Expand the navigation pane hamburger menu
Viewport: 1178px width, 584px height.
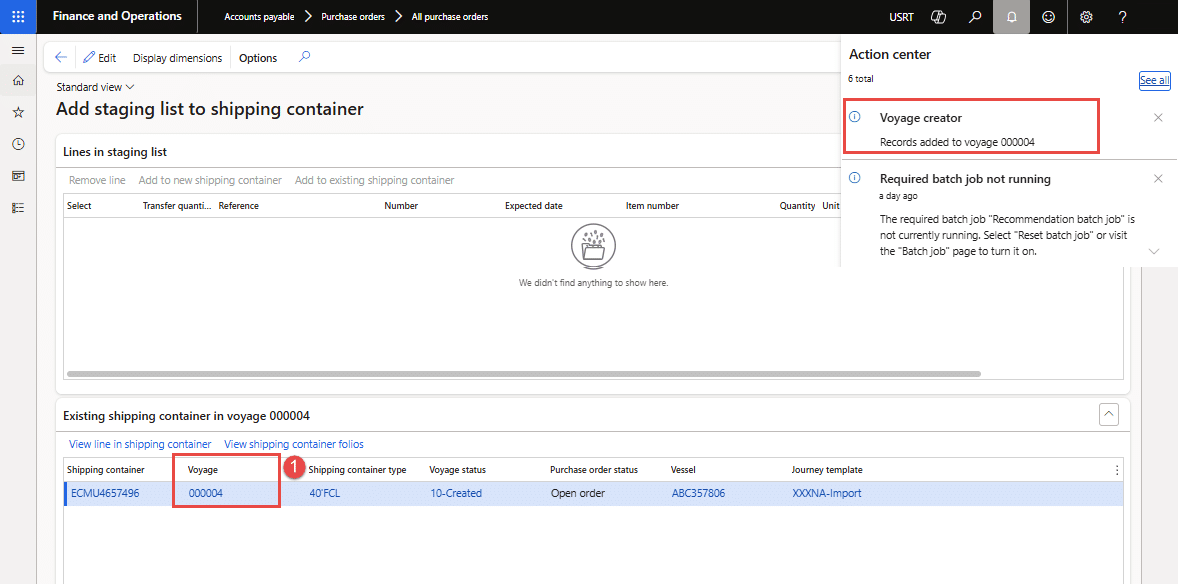point(18,50)
